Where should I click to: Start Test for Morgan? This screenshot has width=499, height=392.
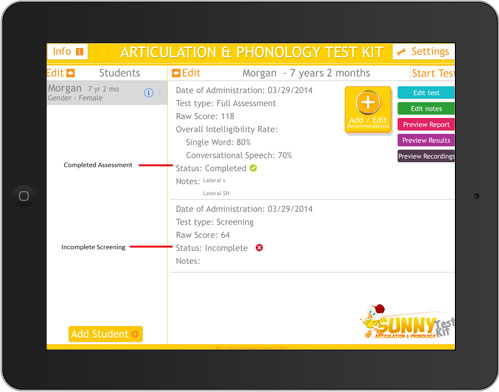click(x=432, y=73)
